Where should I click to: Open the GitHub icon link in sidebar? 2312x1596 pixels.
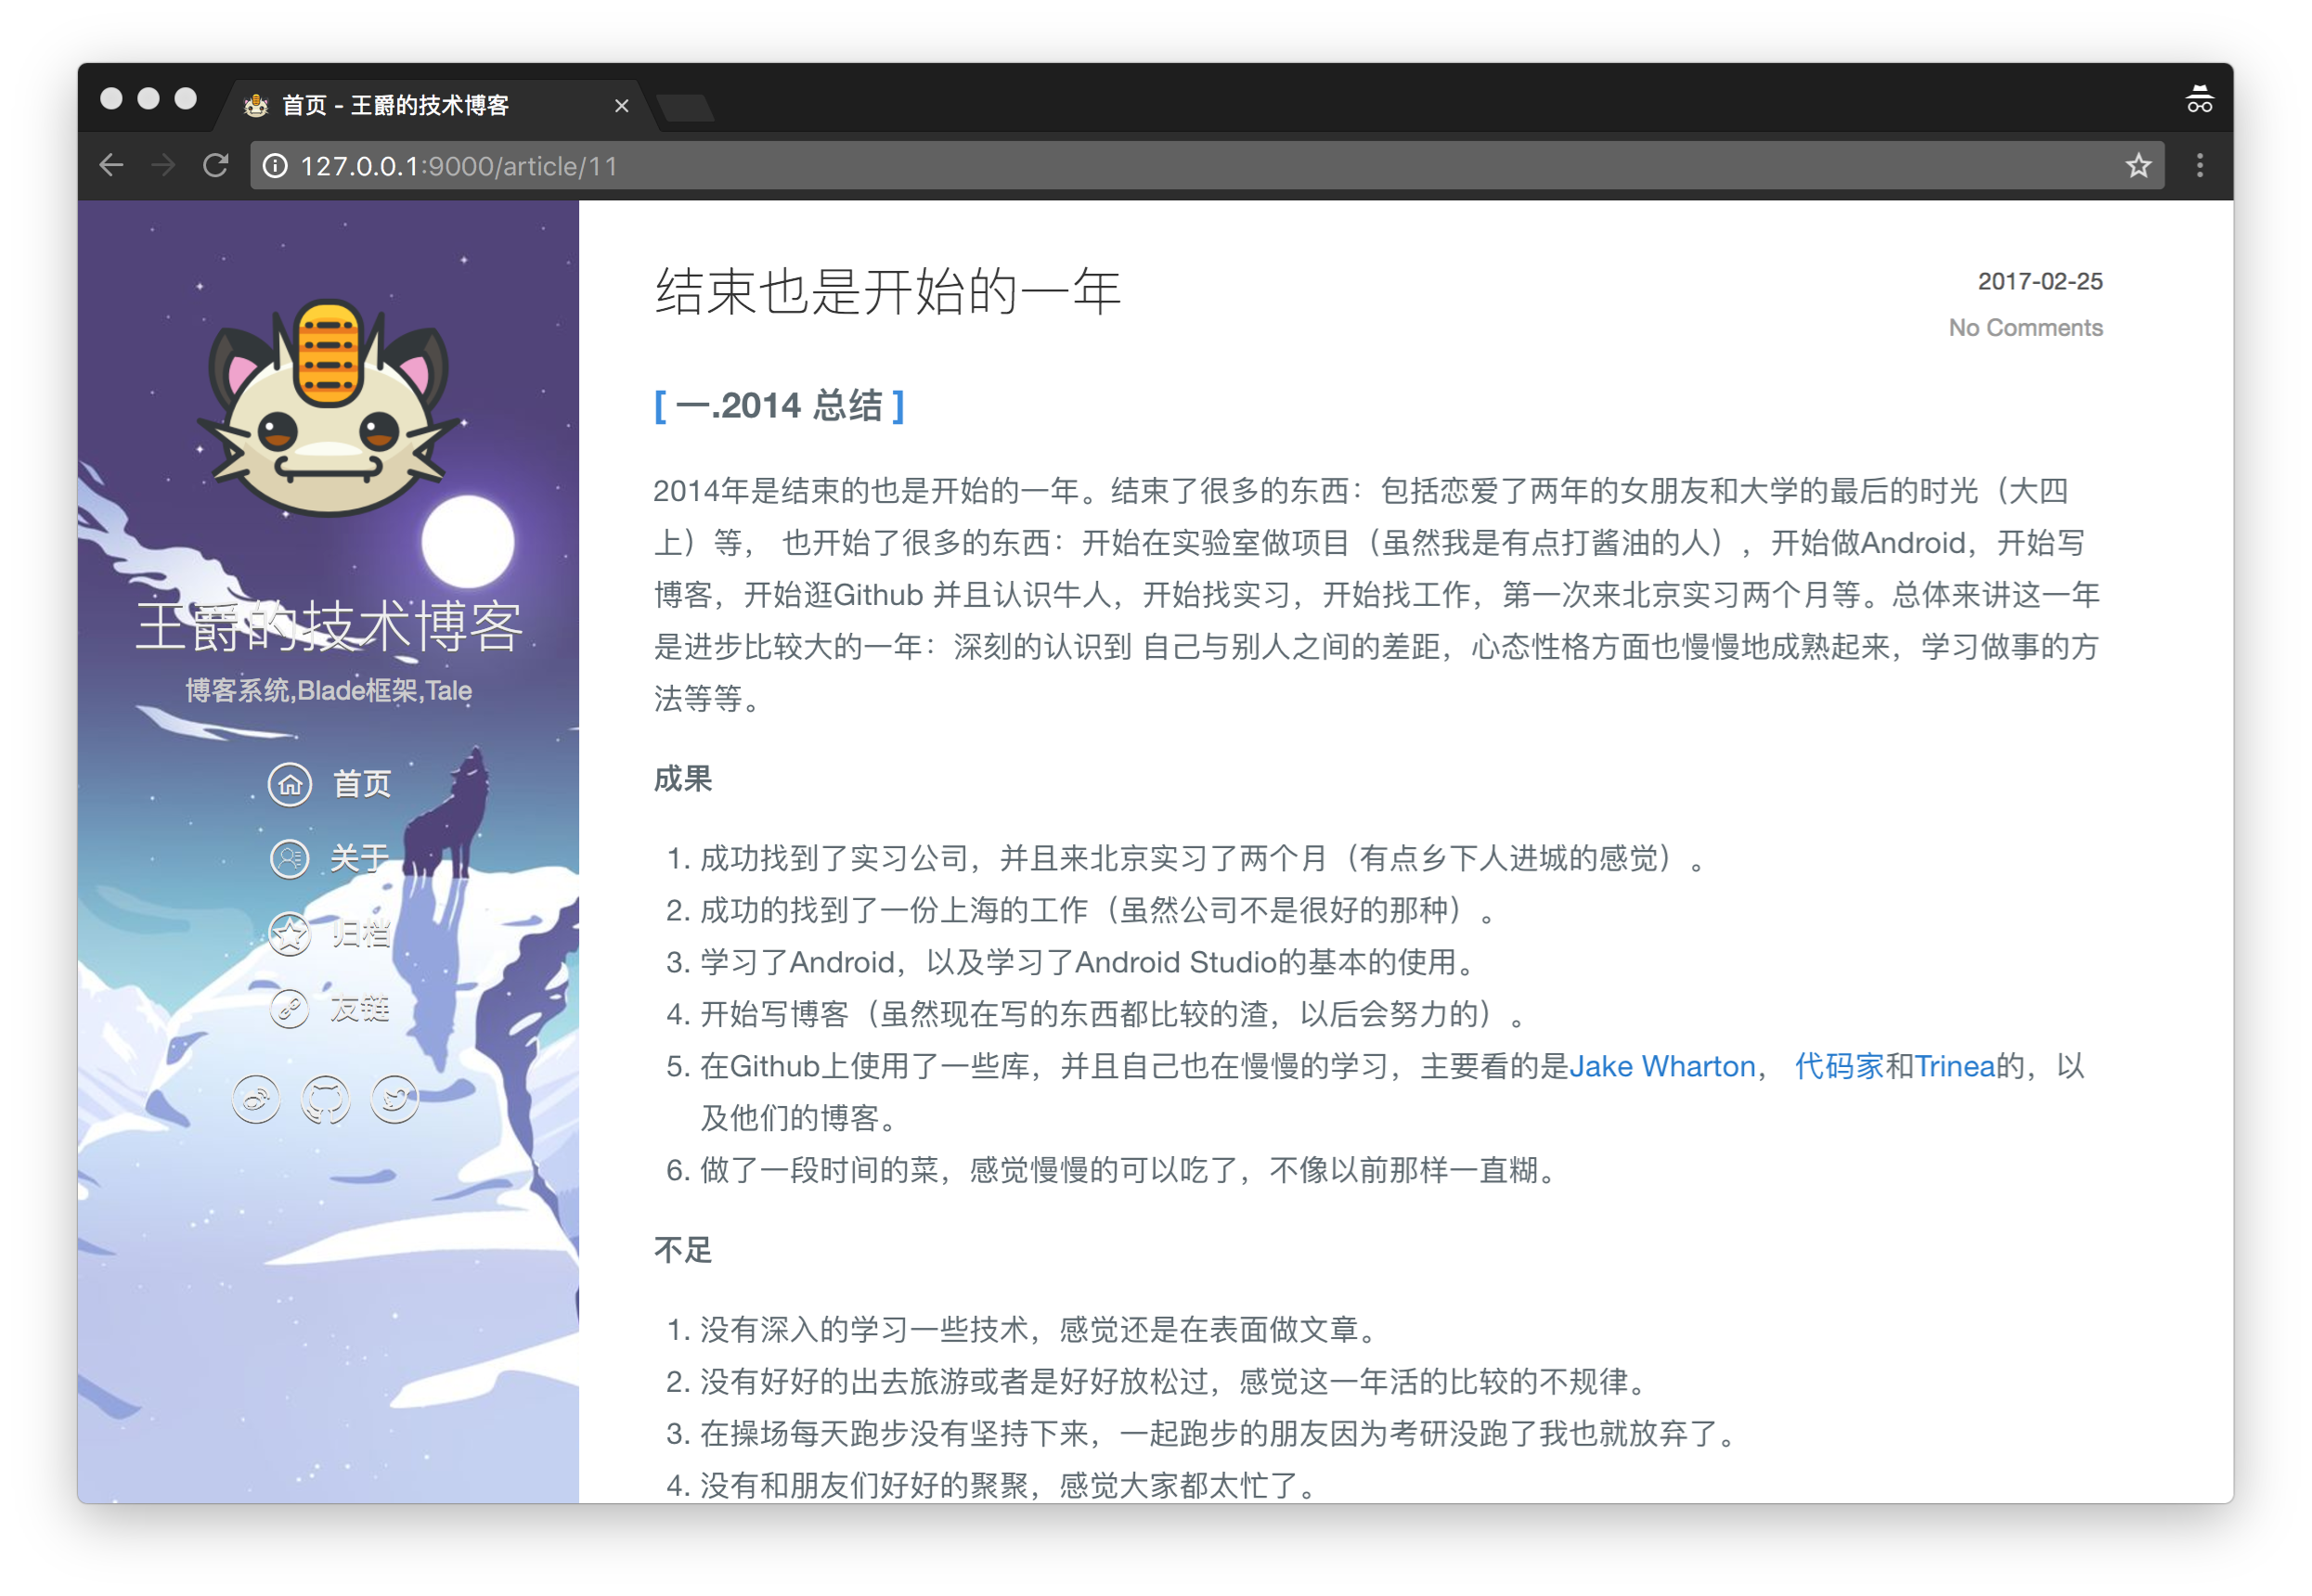point(326,1099)
